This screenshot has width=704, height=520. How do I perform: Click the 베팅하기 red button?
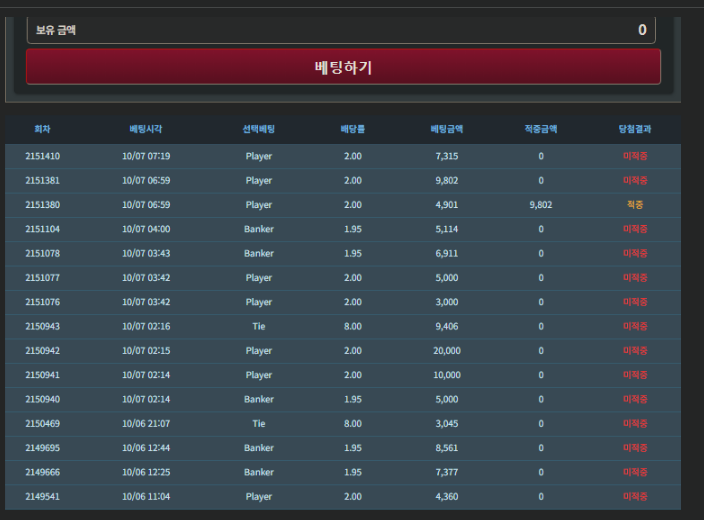point(343,67)
